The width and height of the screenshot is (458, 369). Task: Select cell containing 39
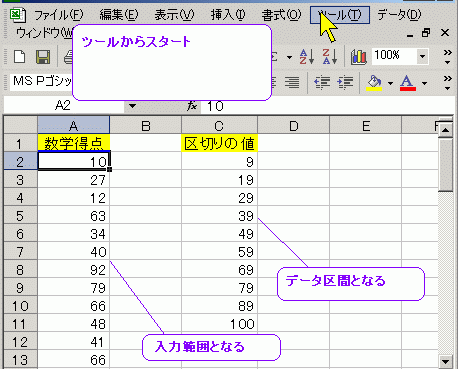(x=219, y=216)
